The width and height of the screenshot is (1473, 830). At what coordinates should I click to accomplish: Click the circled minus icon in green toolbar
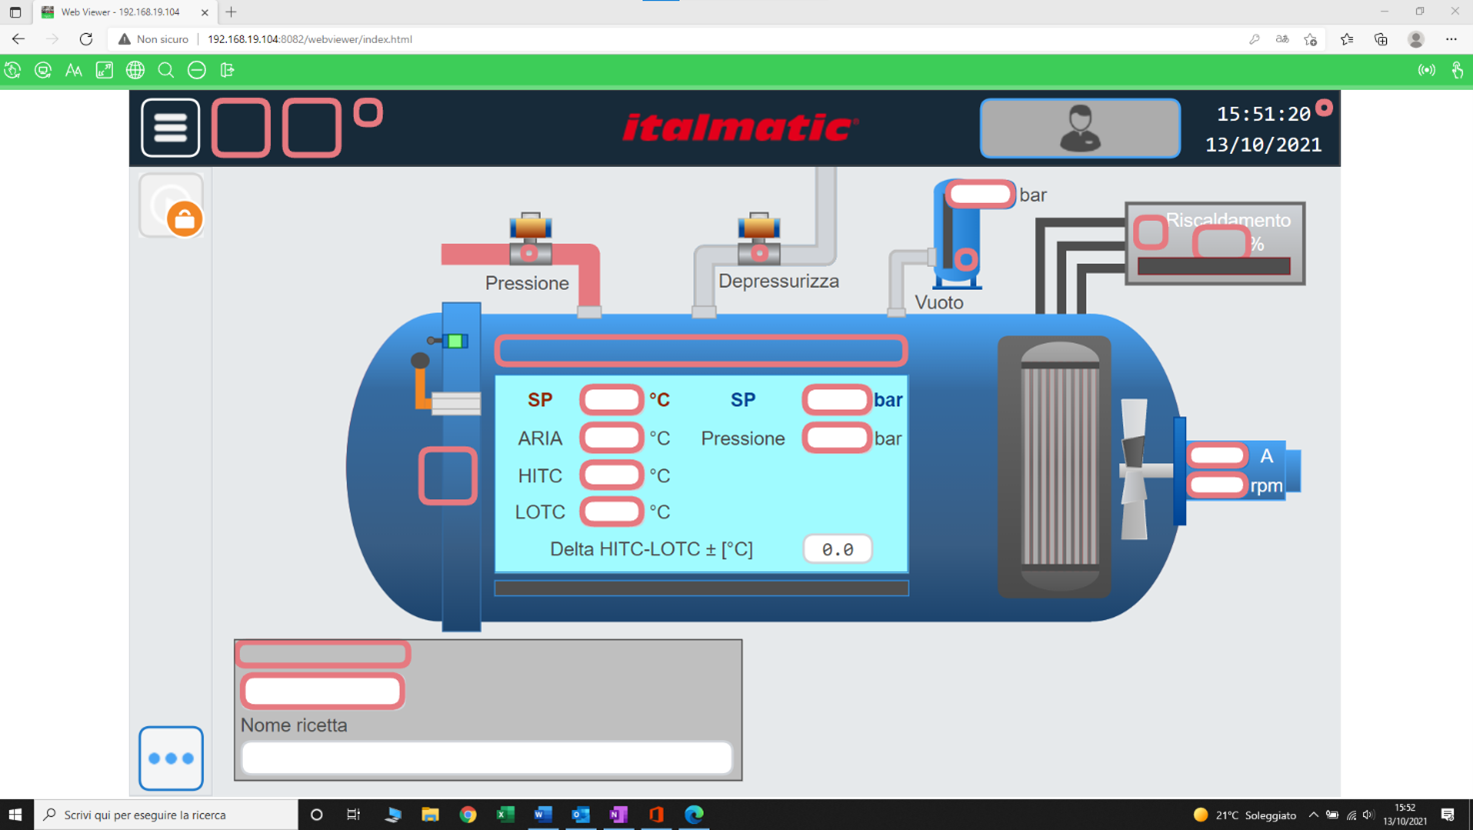point(197,70)
